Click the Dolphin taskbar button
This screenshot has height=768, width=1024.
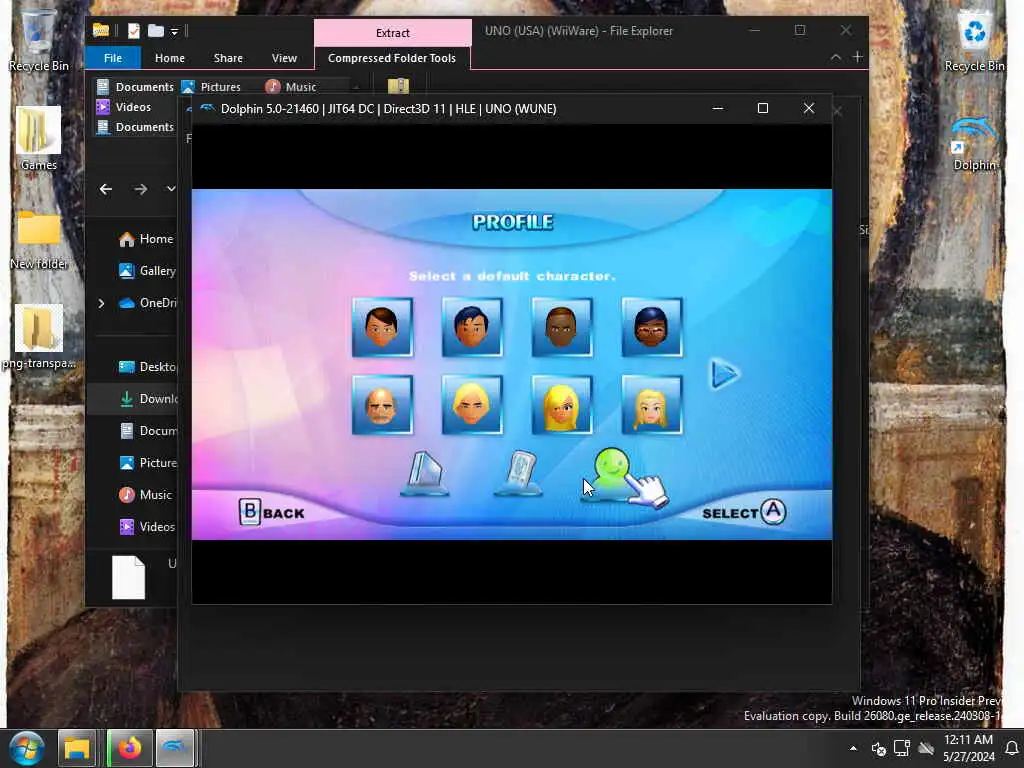click(175, 748)
